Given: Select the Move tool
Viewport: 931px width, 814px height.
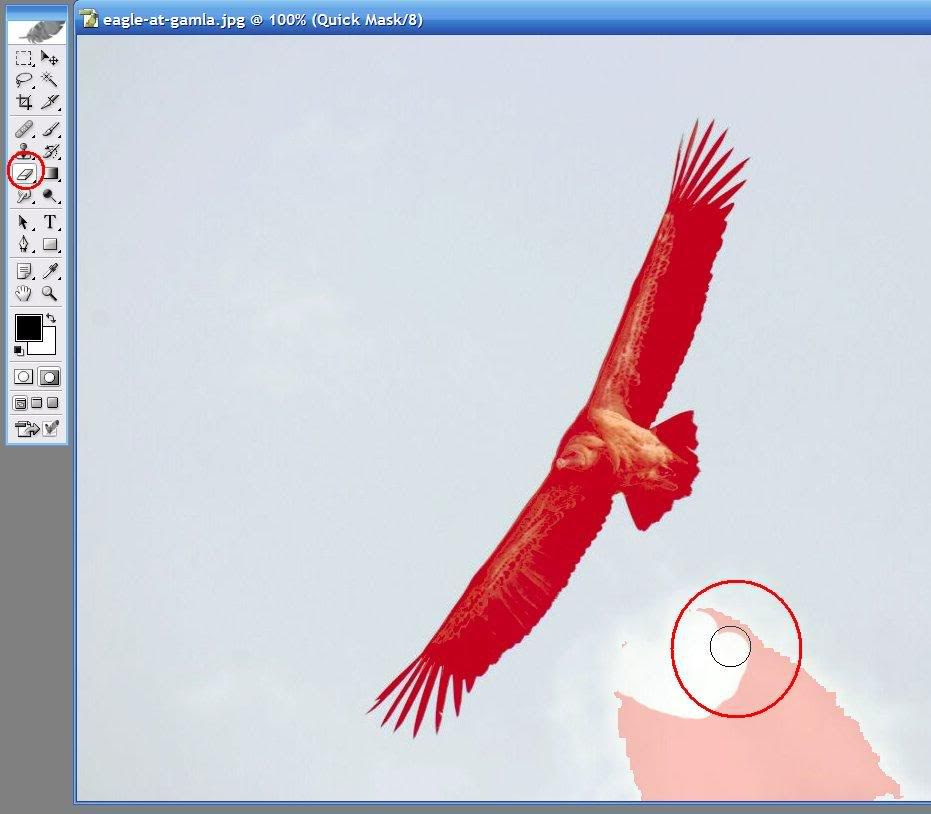Looking at the screenshot, I should pyautogui.click(x=50, y=58).
